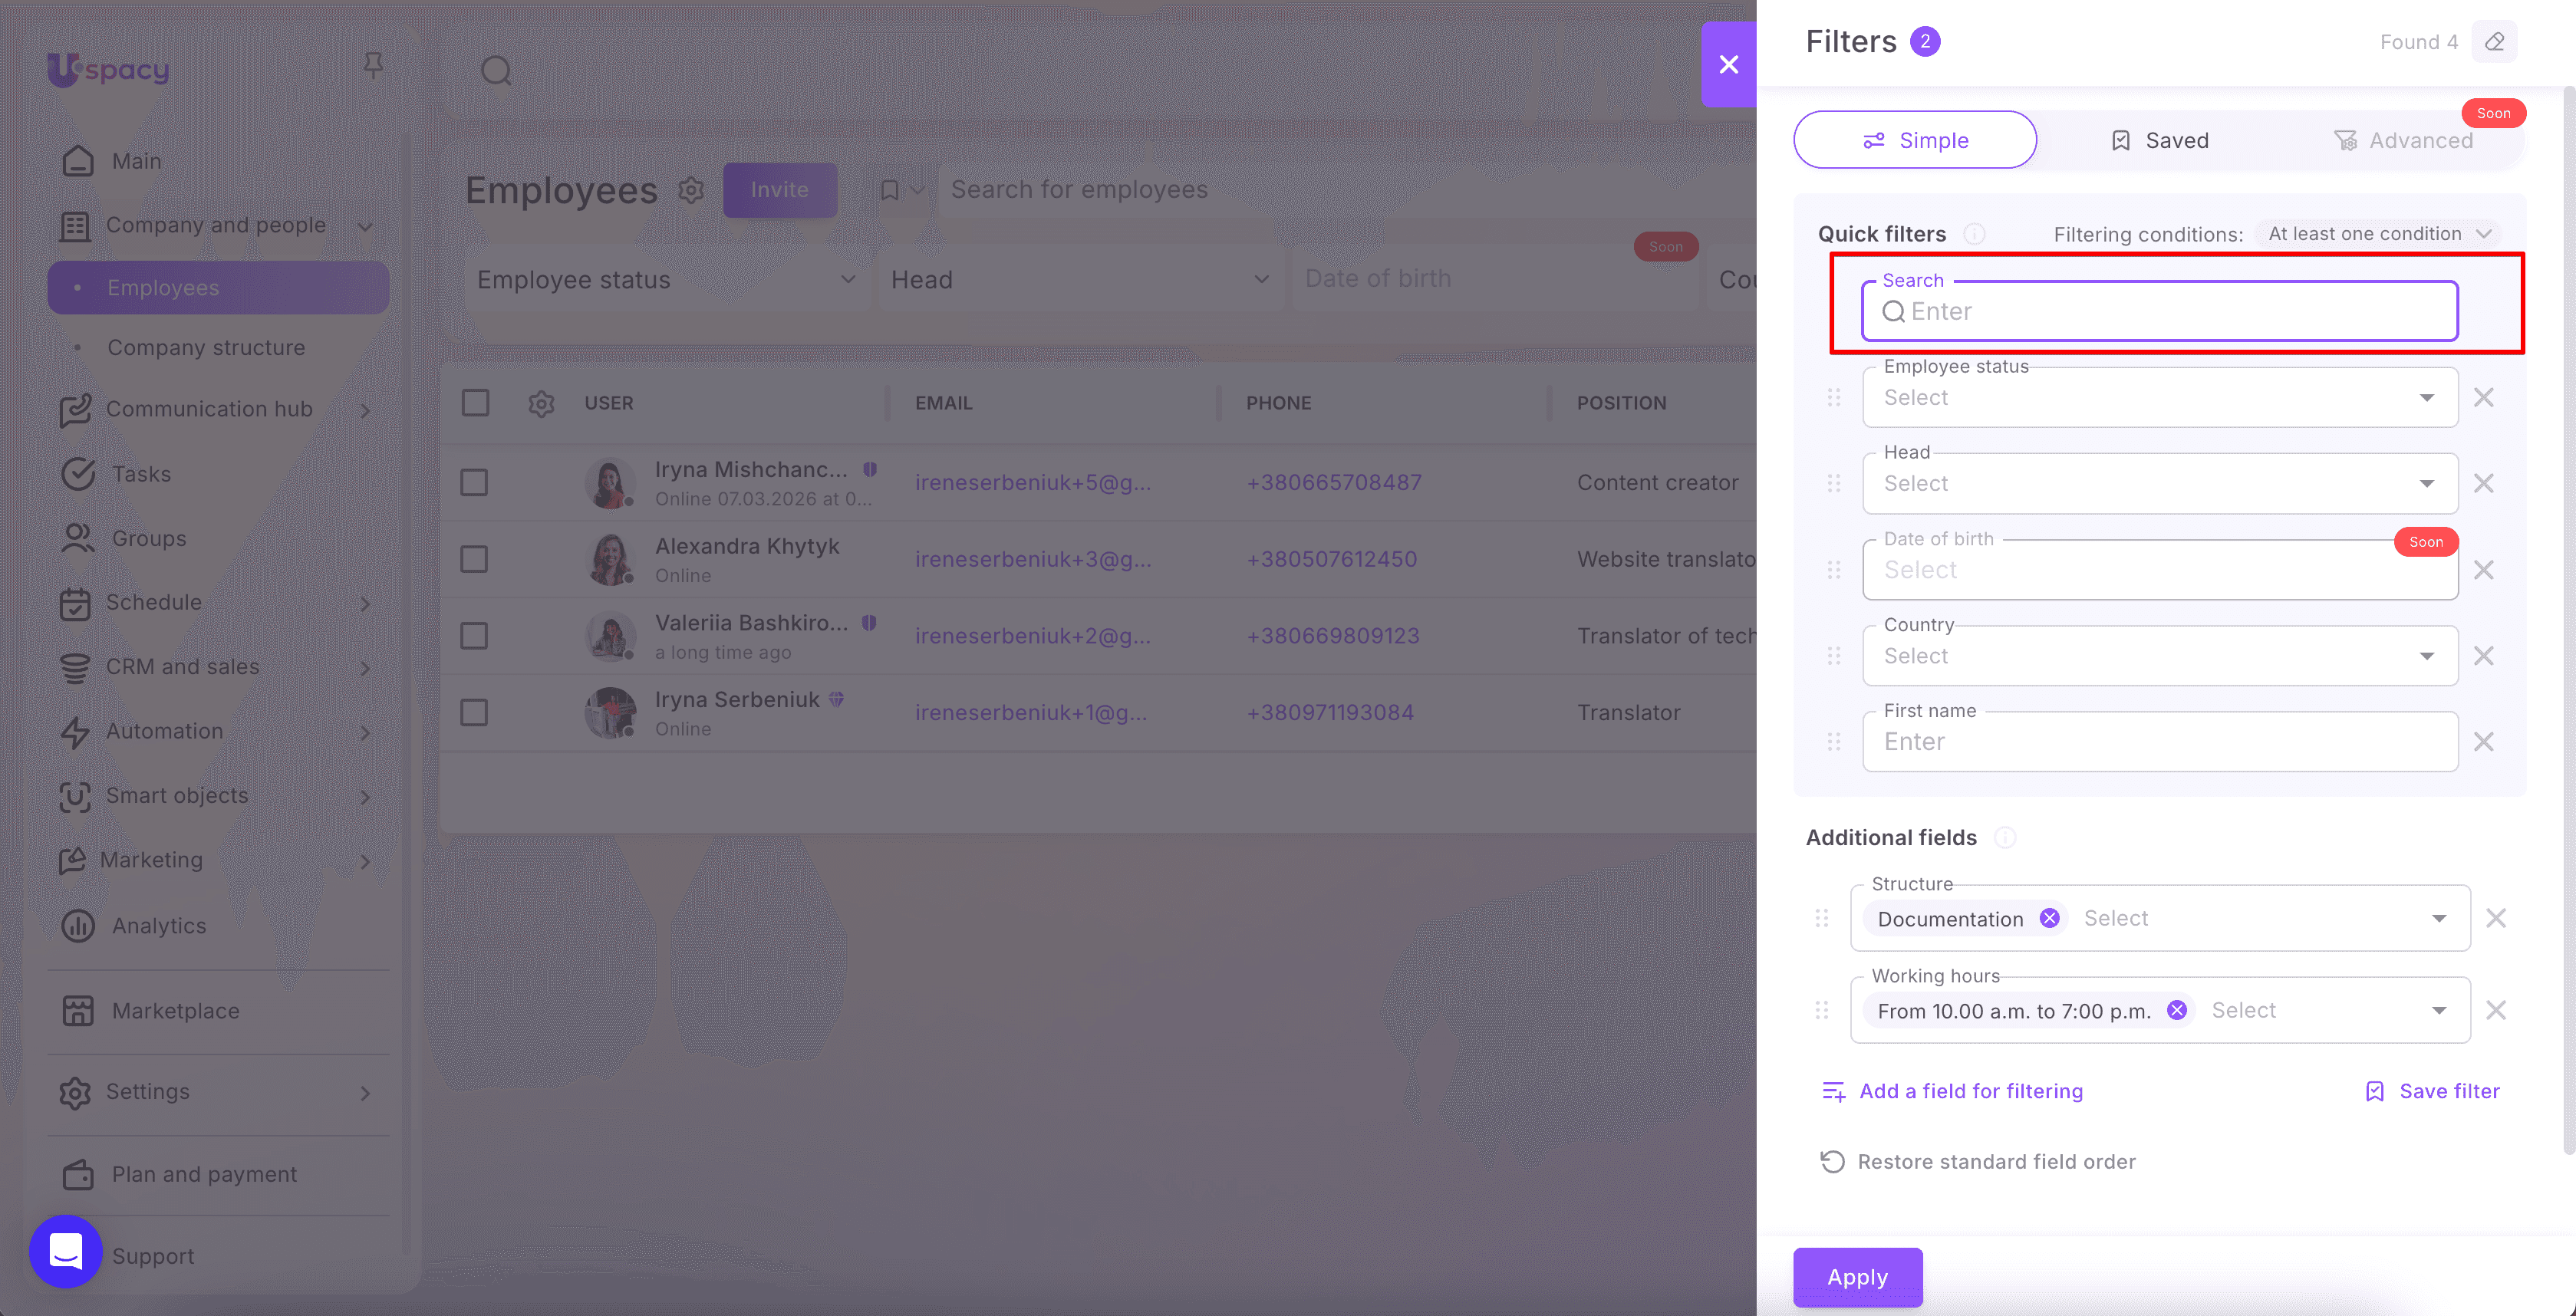
Task: Click the Filters panel Search field
Action: tap(2160, 311)
